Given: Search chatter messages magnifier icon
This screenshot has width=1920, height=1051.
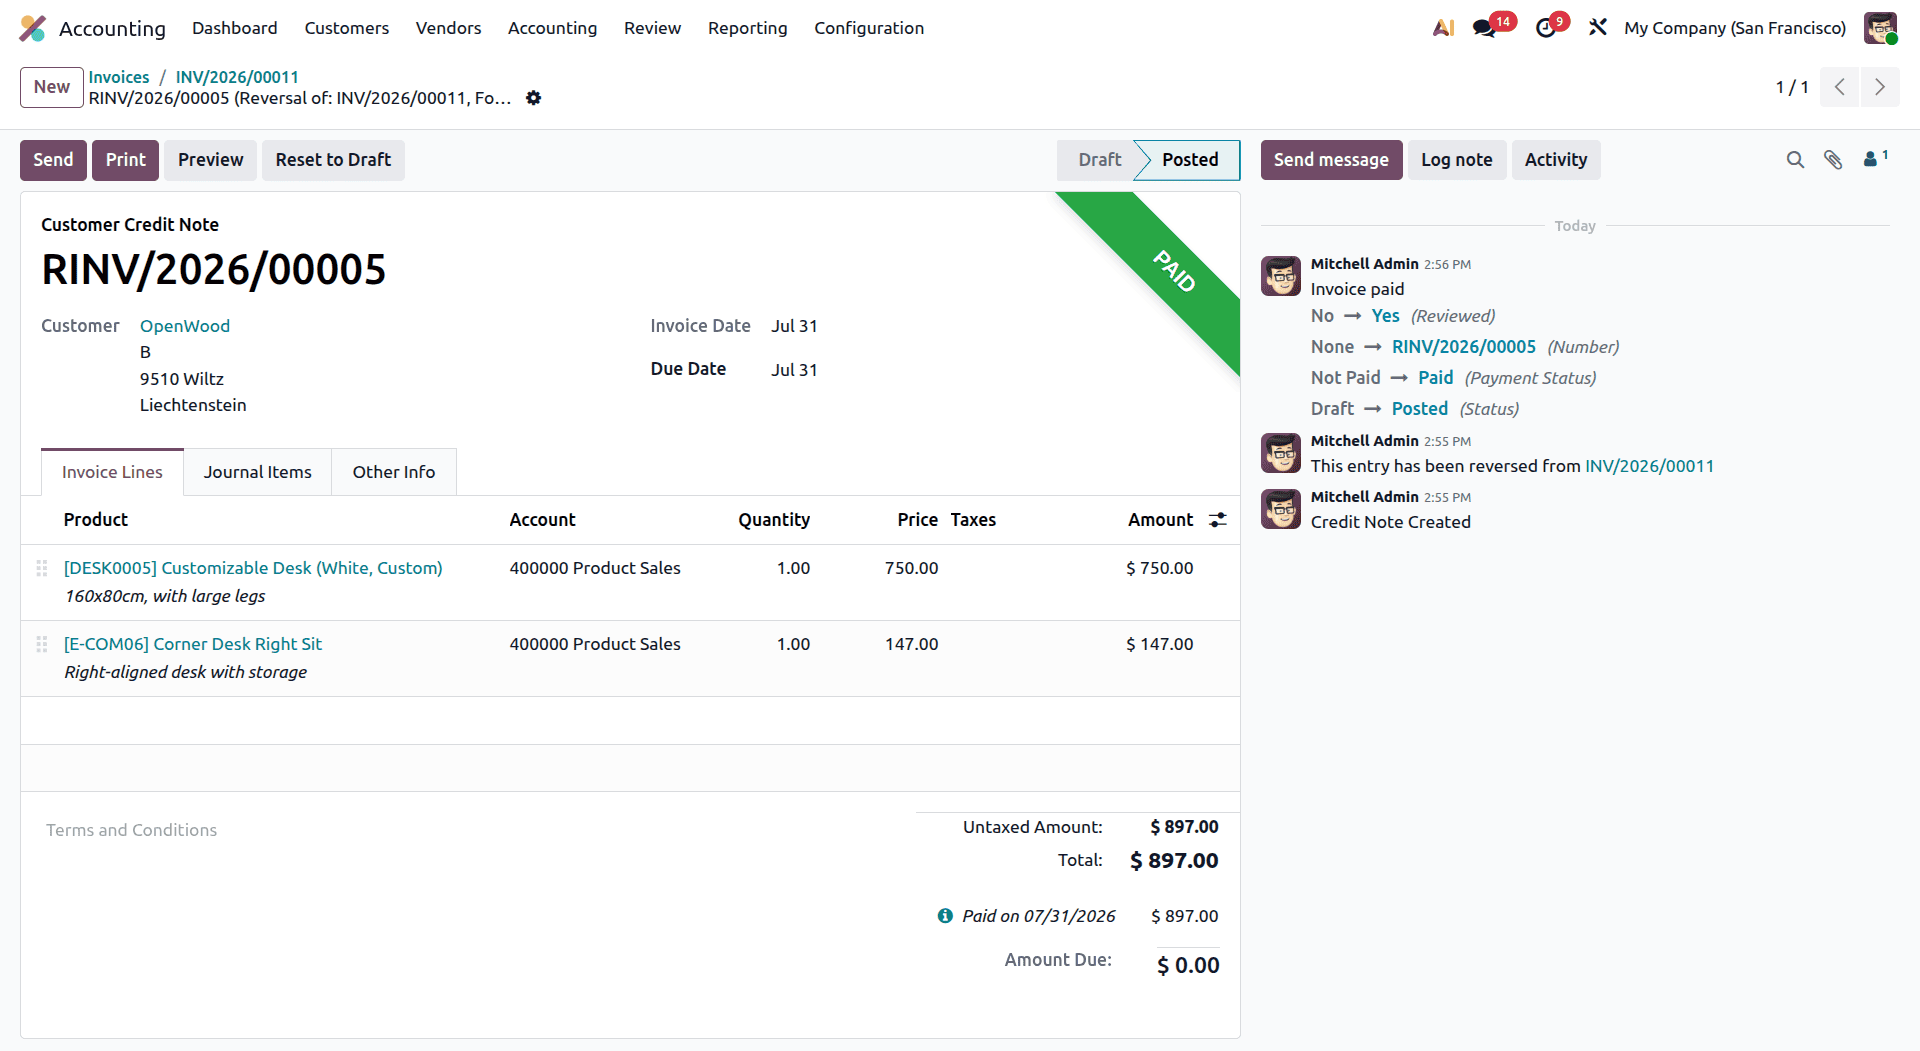Looking at the screenshot, I should (1796, 160).
